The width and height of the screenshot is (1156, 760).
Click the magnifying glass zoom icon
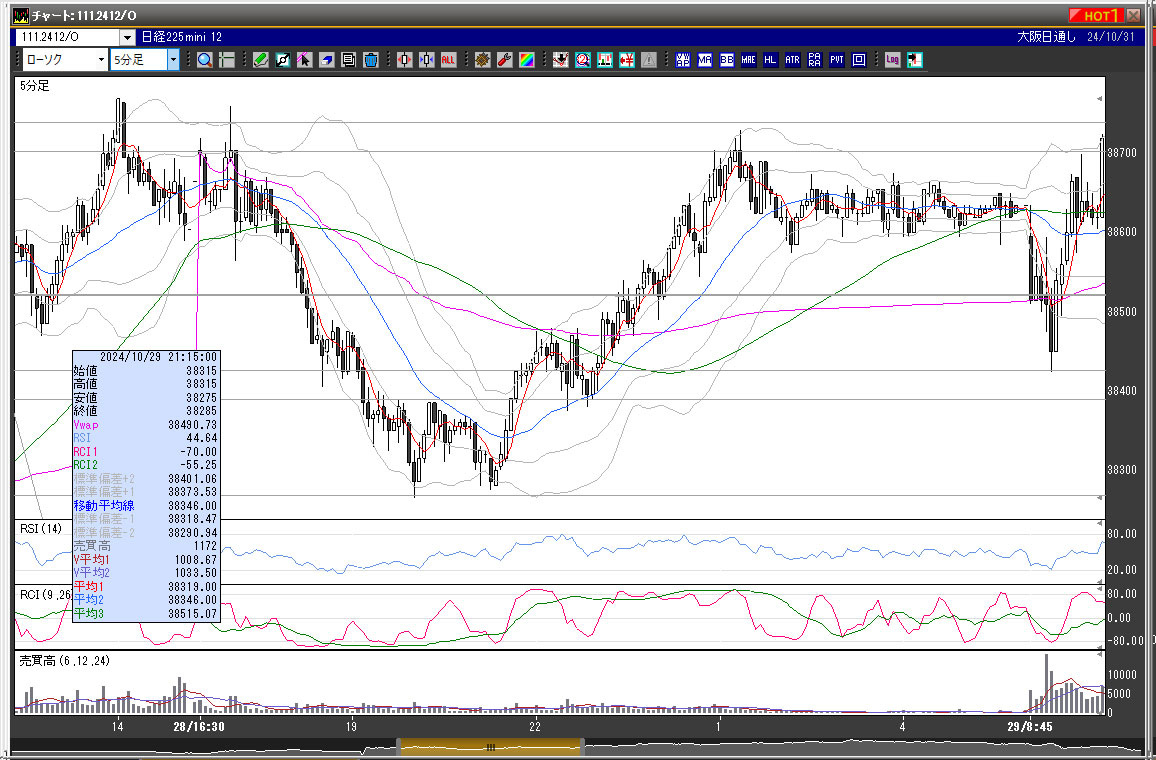(x=205, y=60)
